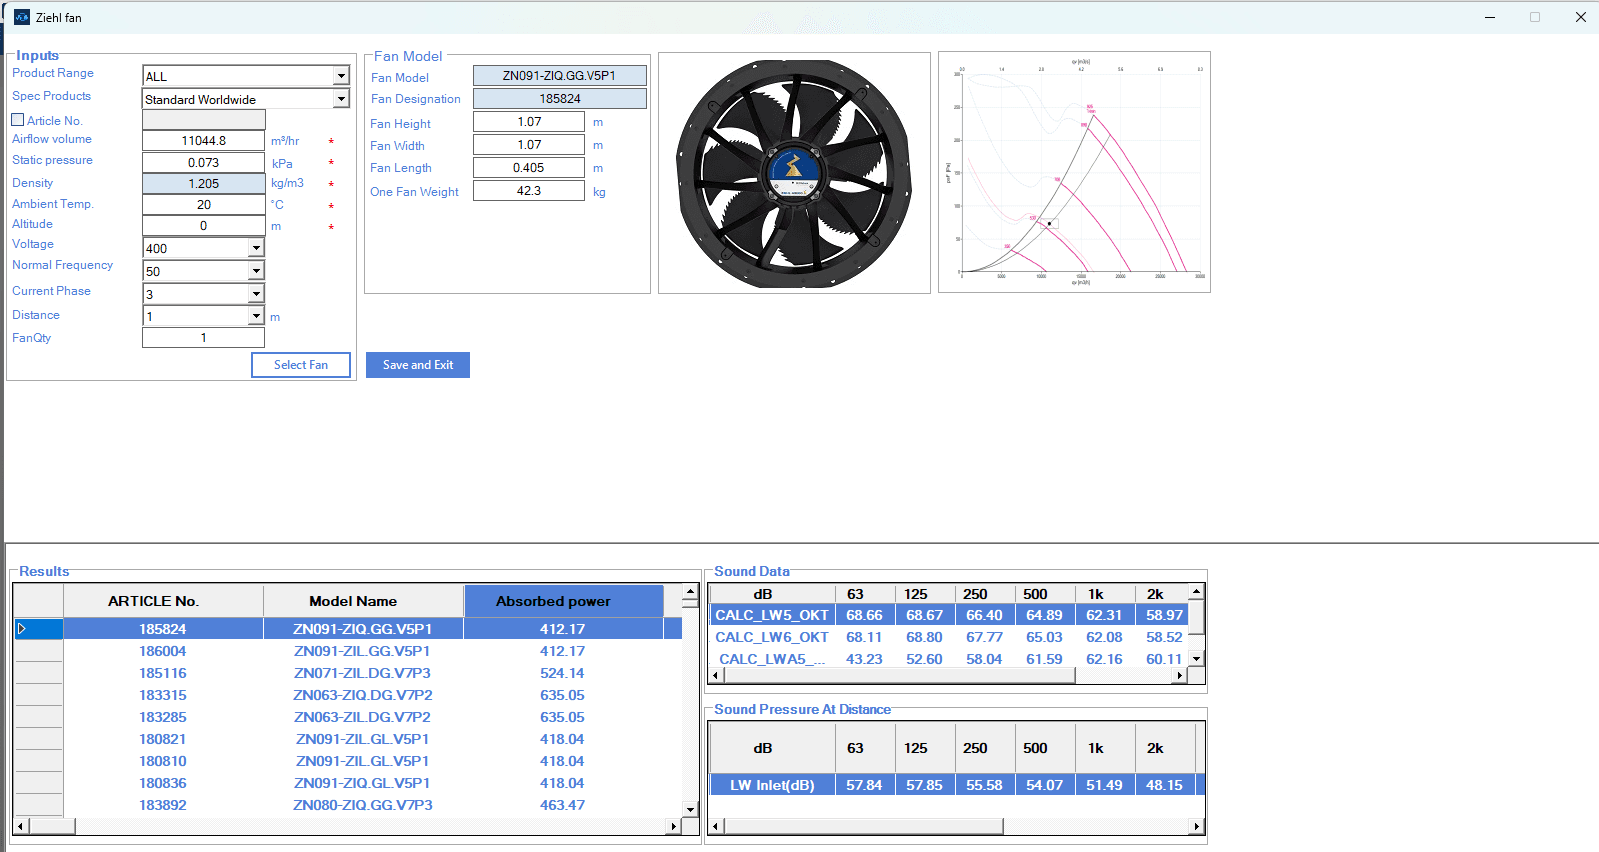1599x852 pixels.
Task: Expand the Normal Frequency dropdown
Action: 256,271
